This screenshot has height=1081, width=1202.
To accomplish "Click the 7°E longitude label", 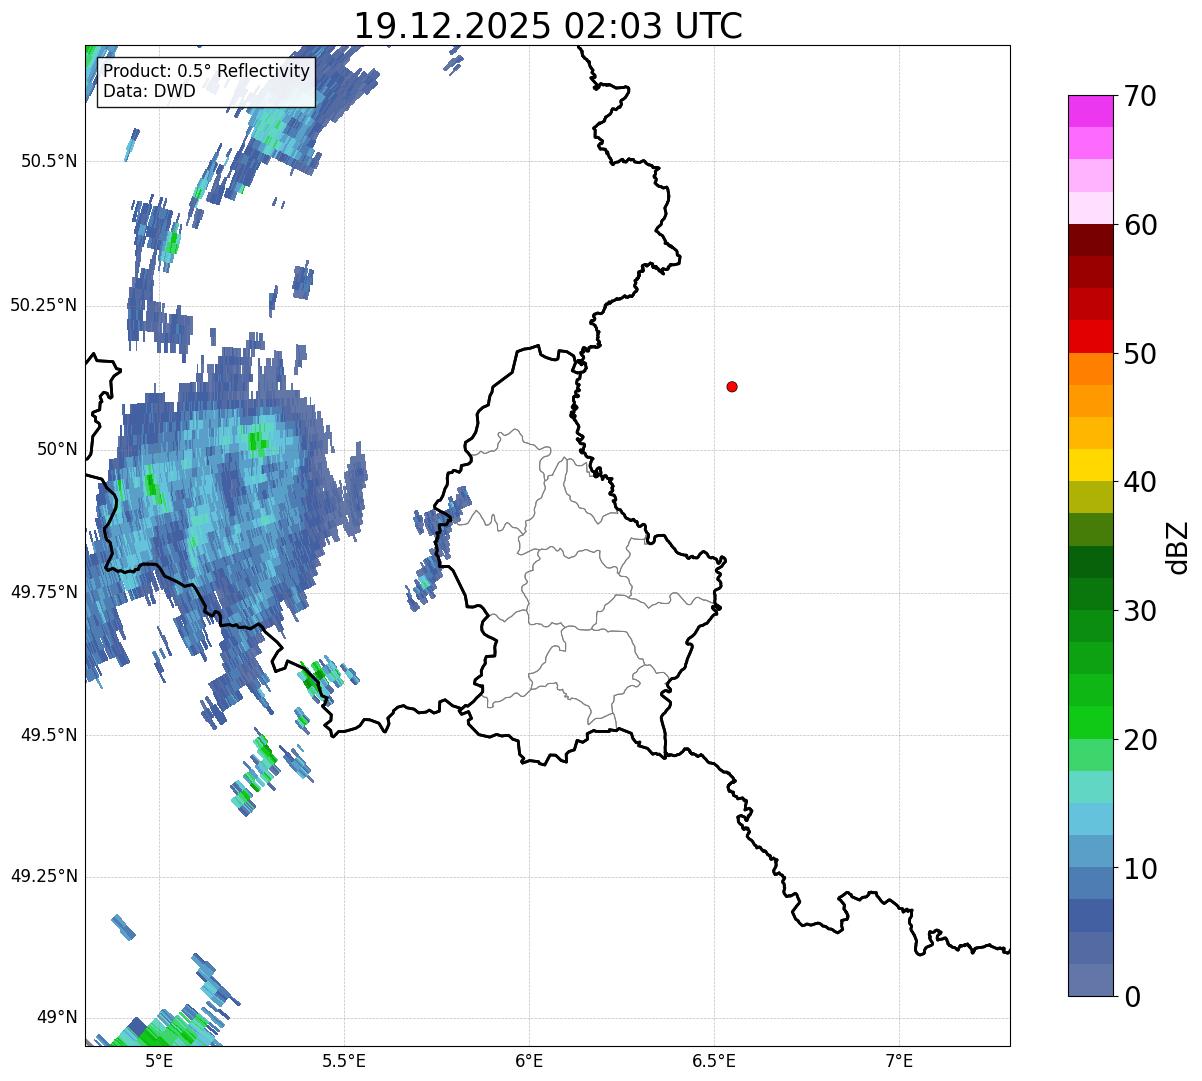I will click(x=899, y=1061).
